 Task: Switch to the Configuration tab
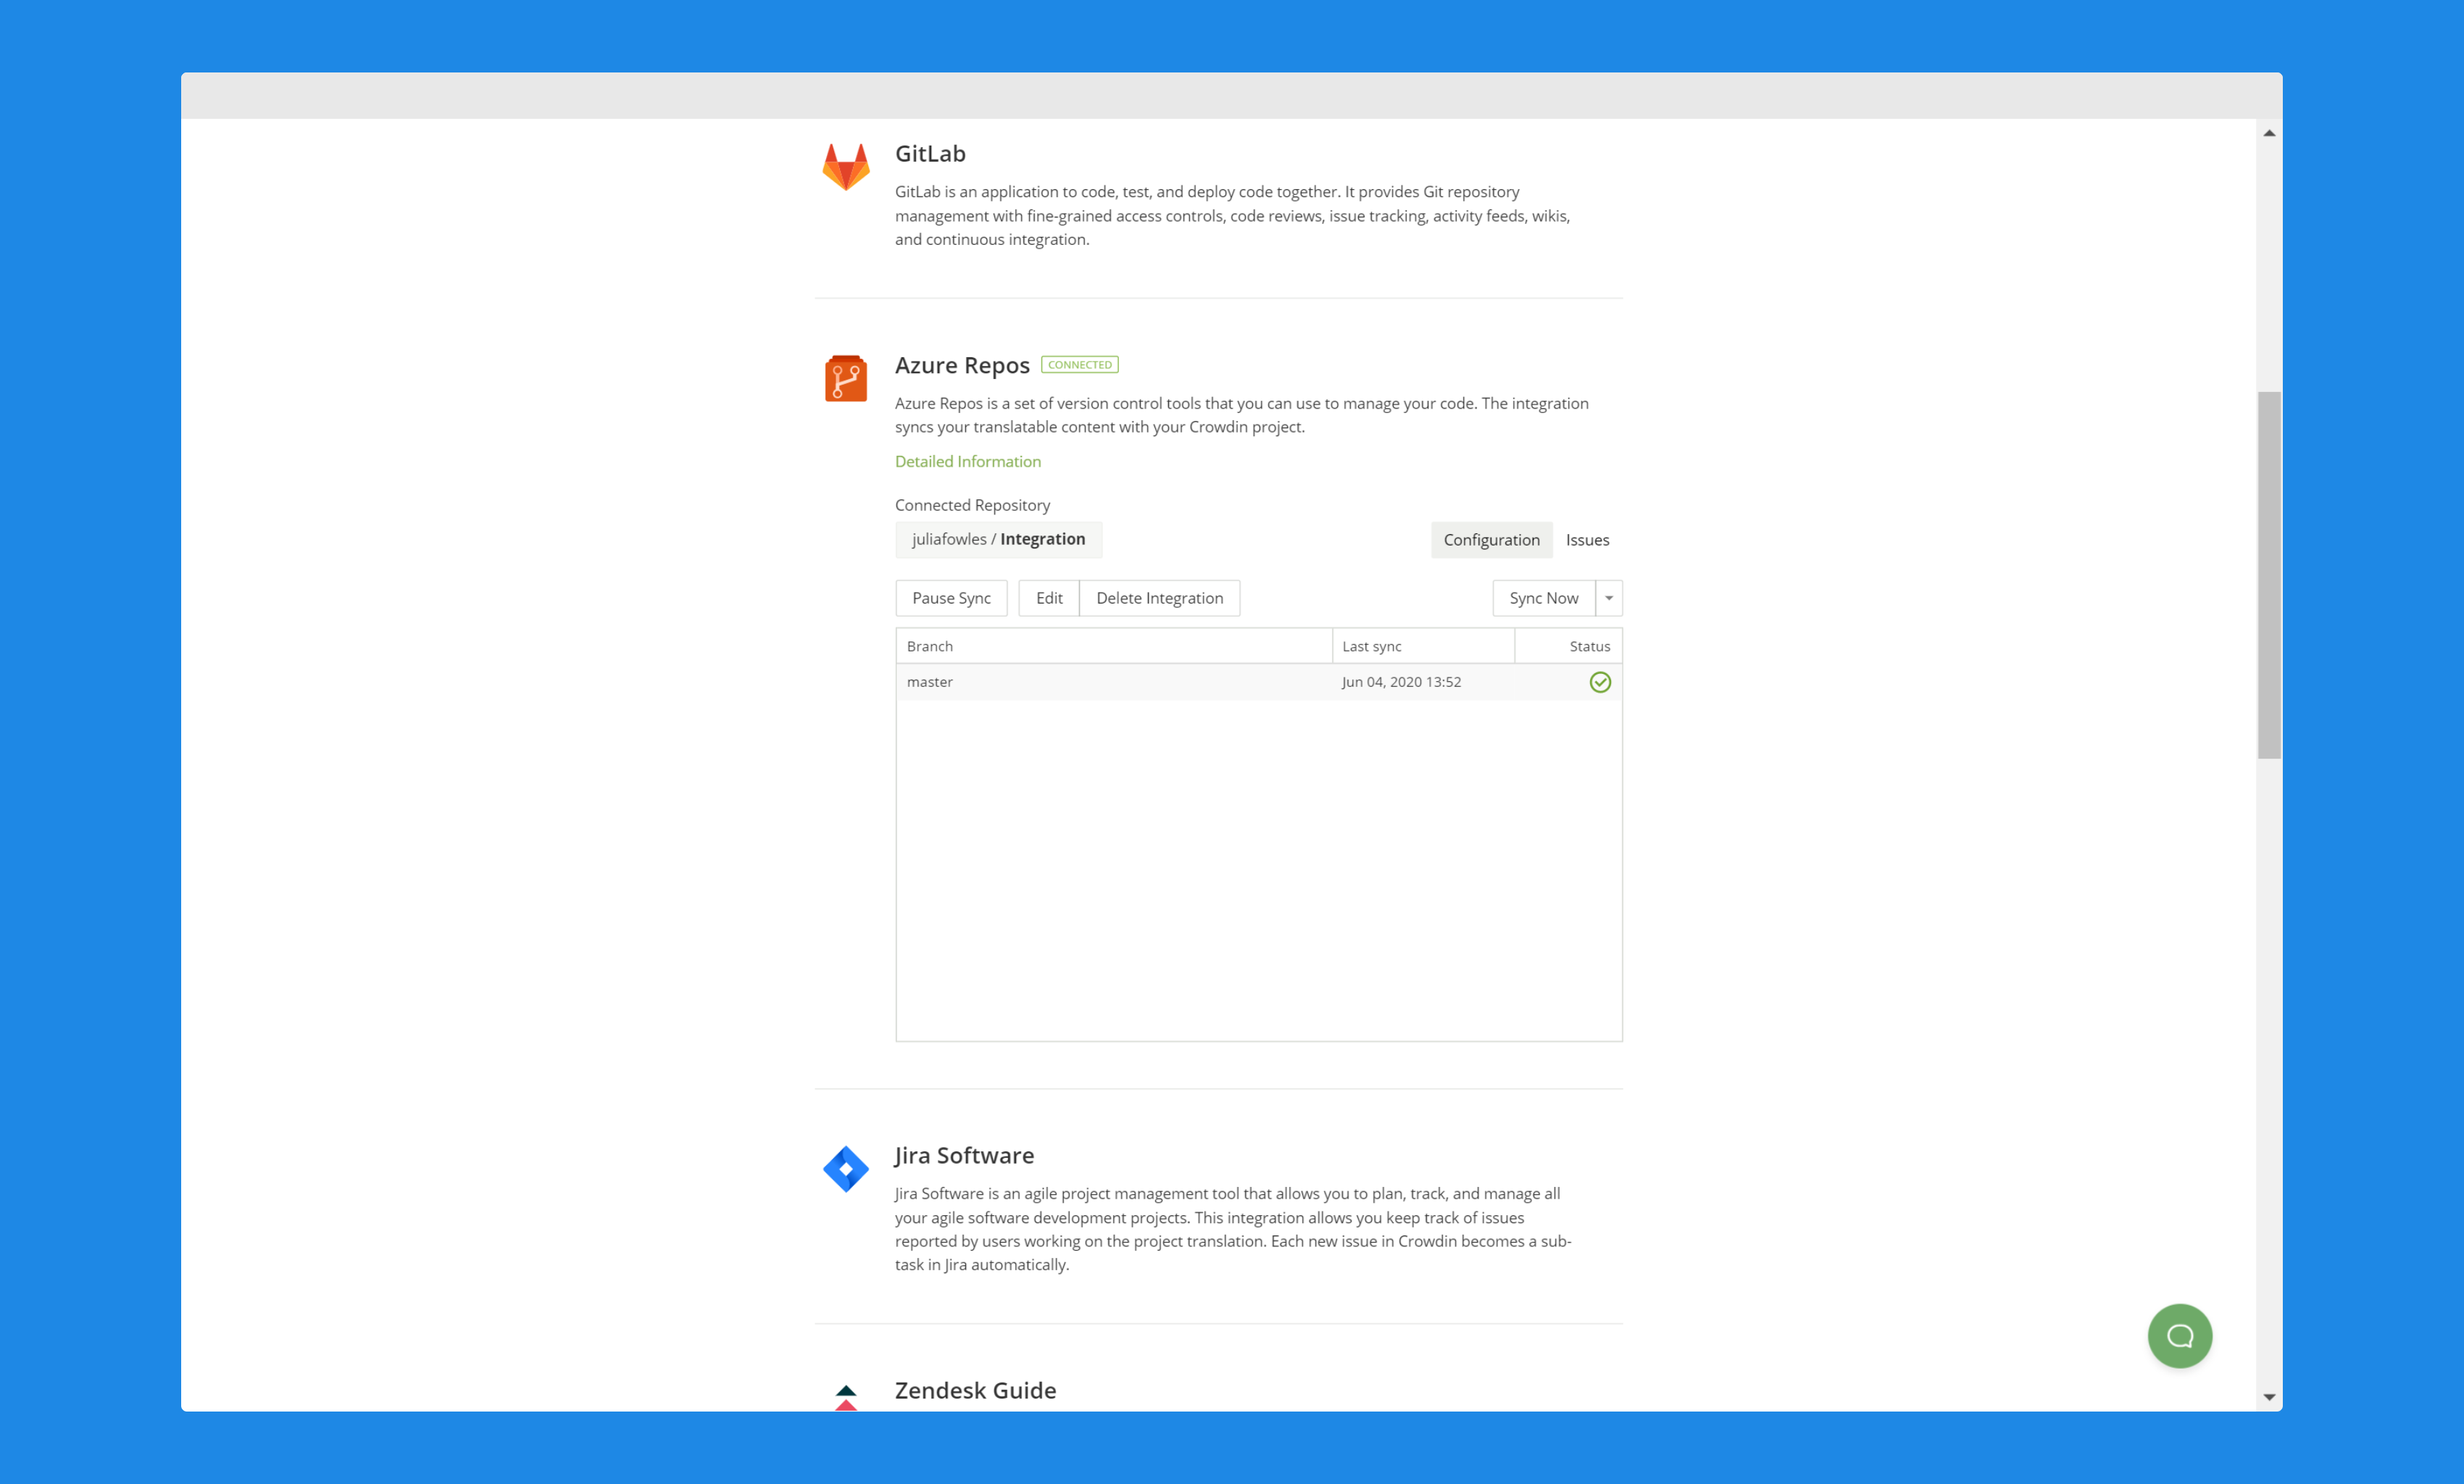click(1492, 540)
